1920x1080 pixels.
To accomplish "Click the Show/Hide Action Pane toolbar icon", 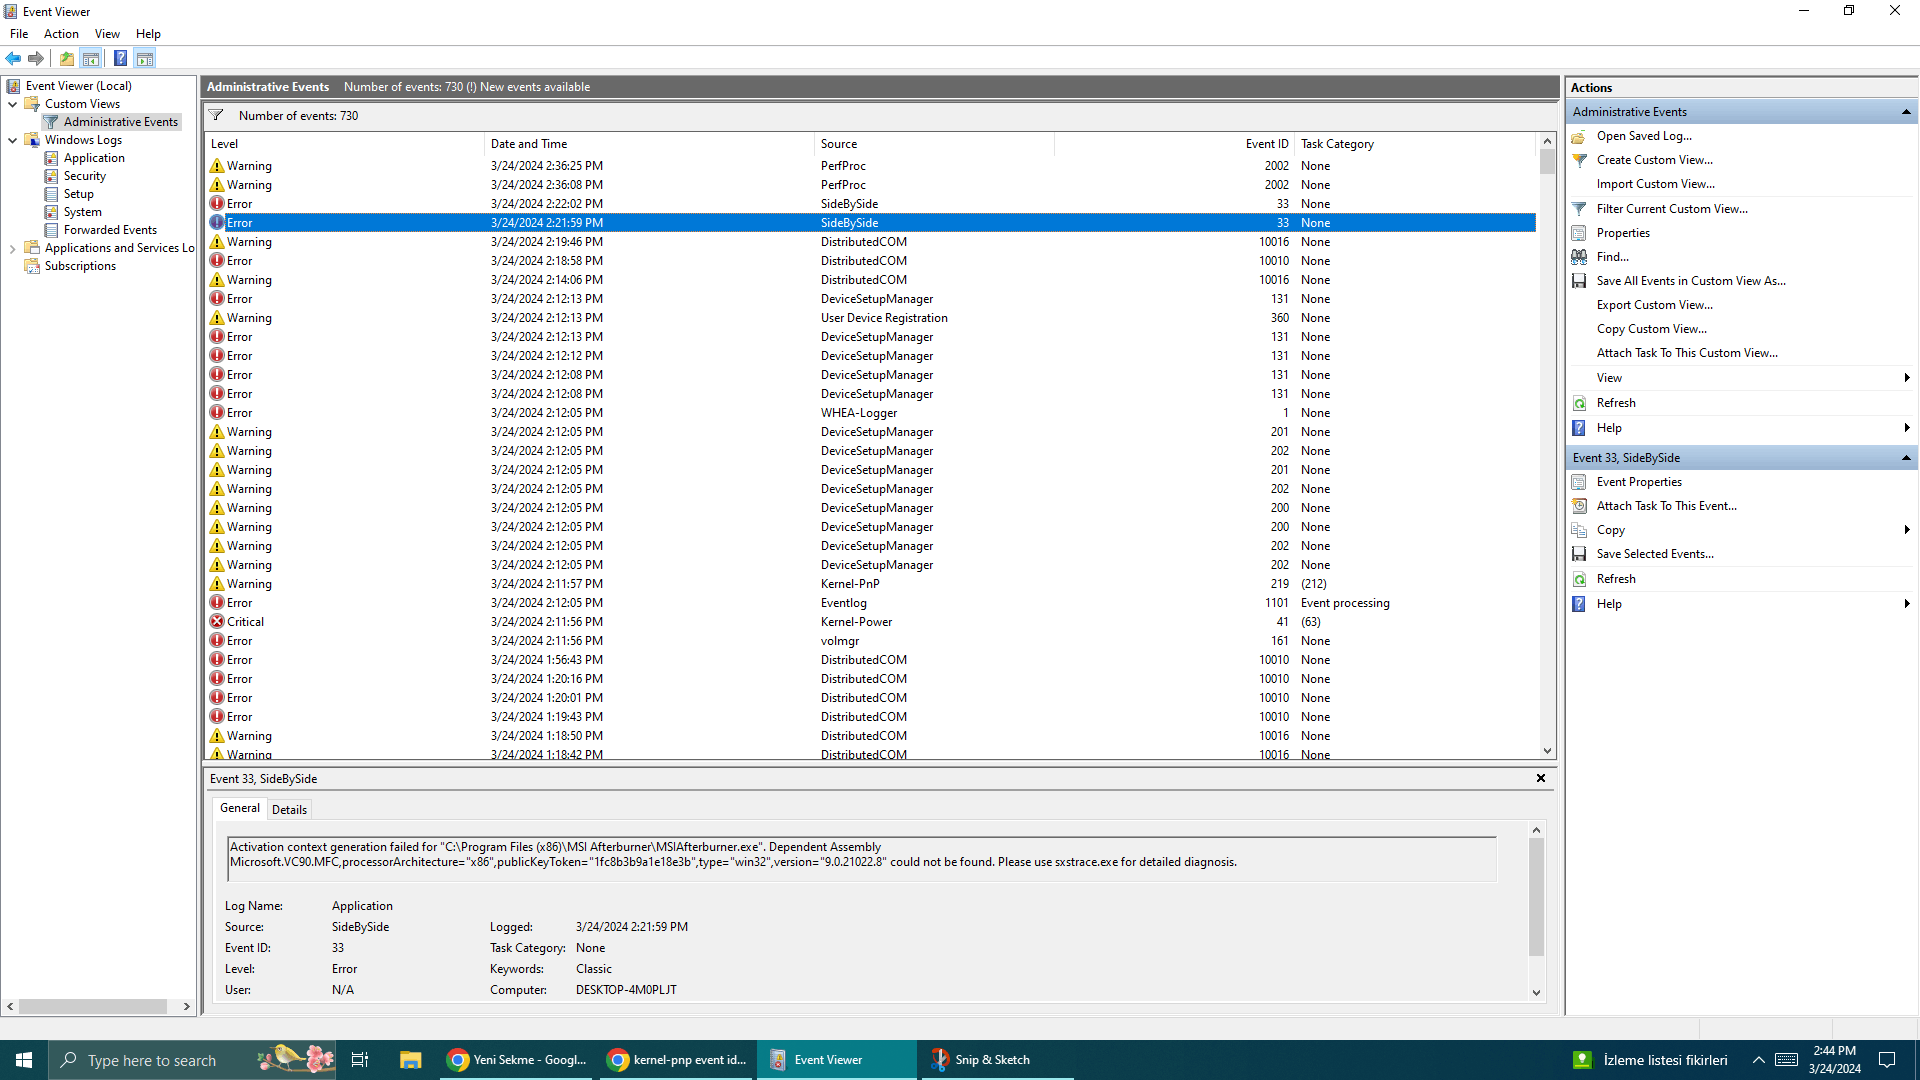I will coord(145,58).
